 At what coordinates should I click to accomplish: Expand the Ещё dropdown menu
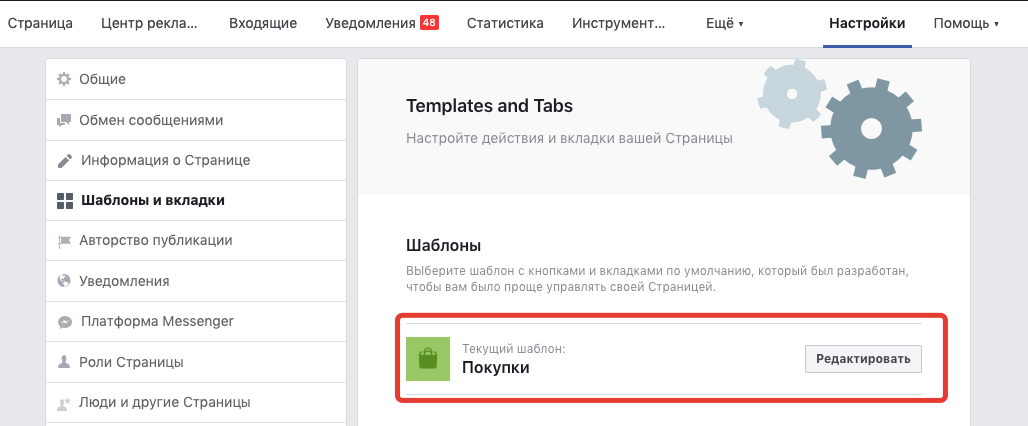[724, 24]
